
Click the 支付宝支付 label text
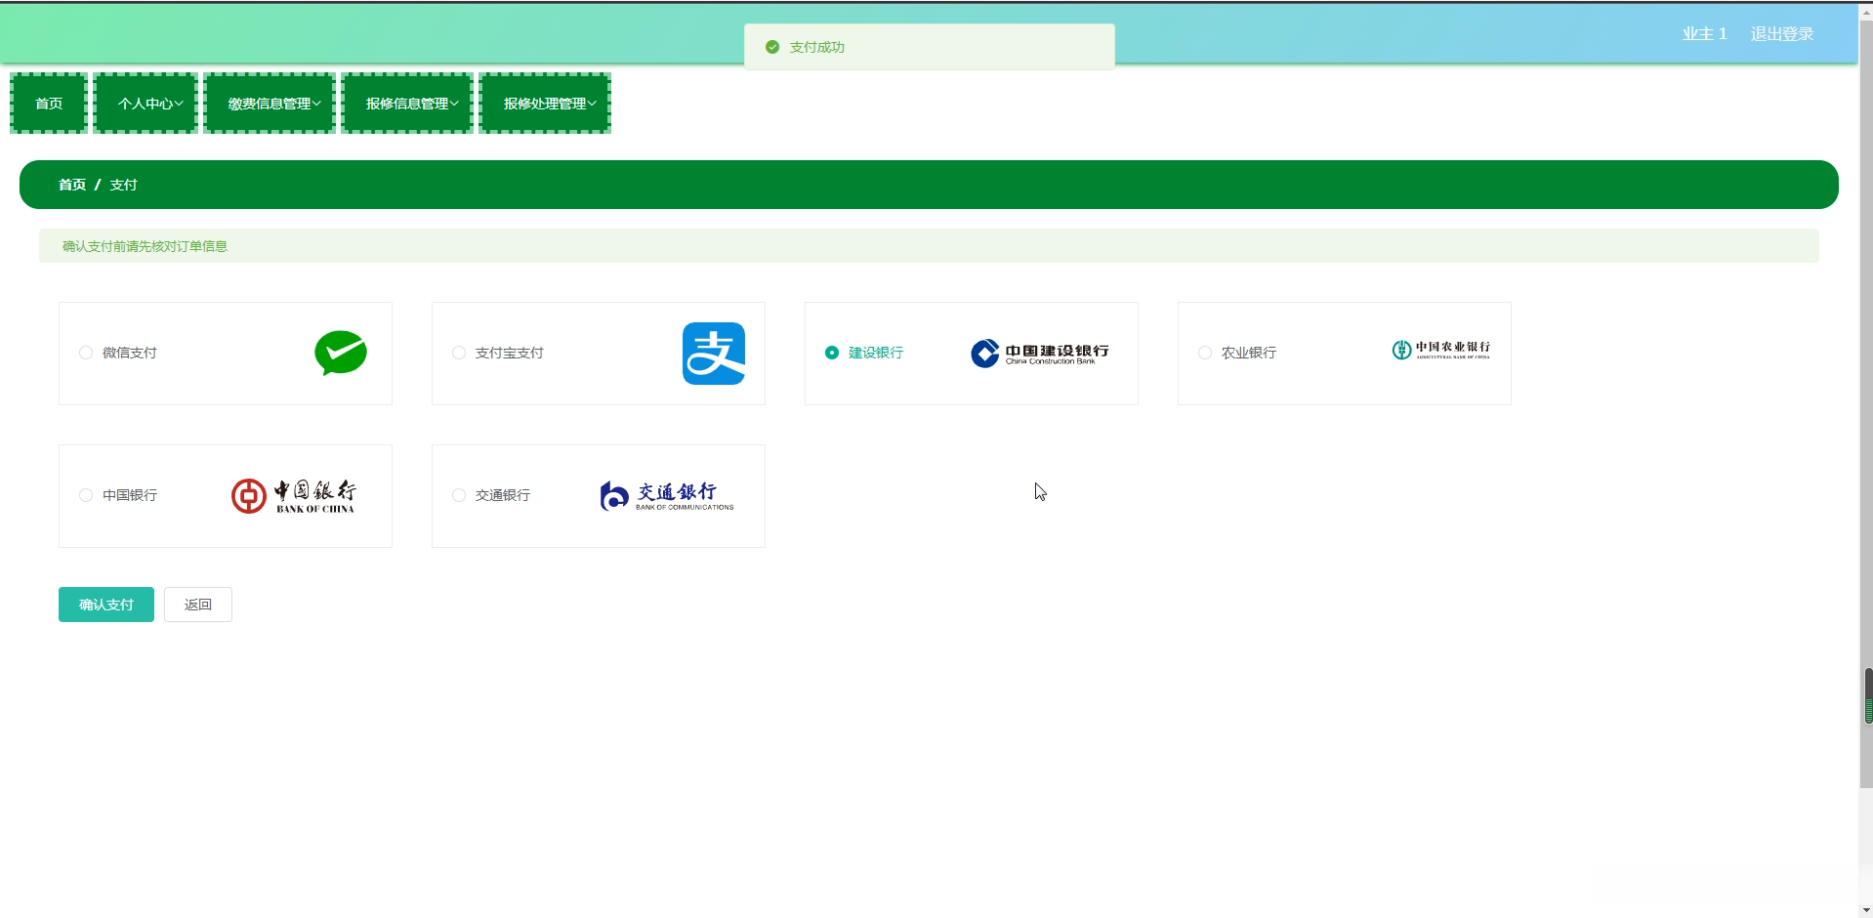tap(510, 353)
